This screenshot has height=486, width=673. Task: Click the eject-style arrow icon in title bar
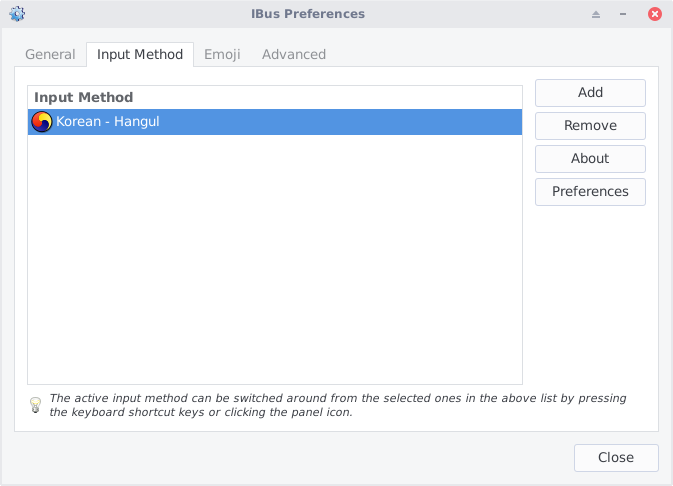pos(596,14)
